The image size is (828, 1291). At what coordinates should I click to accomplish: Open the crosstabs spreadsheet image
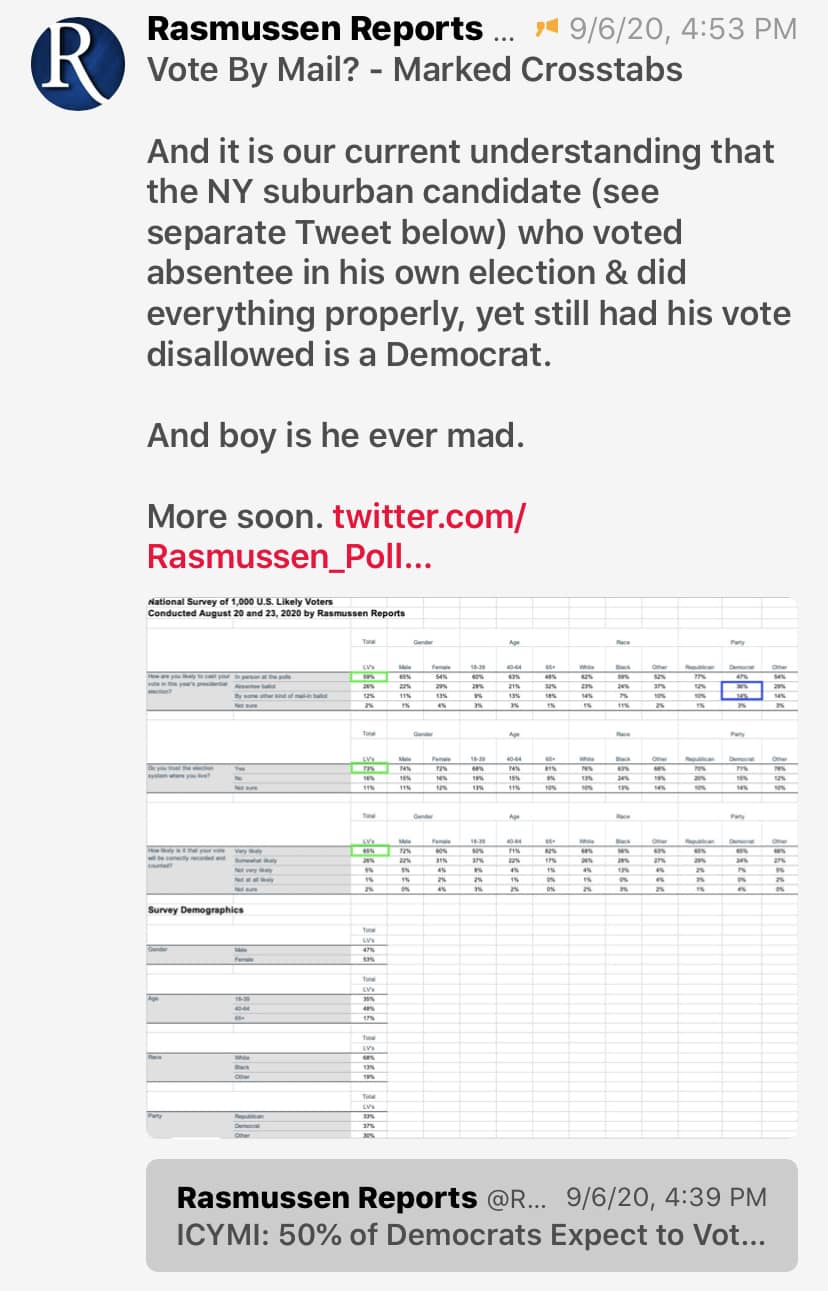(x=472, y=866)
